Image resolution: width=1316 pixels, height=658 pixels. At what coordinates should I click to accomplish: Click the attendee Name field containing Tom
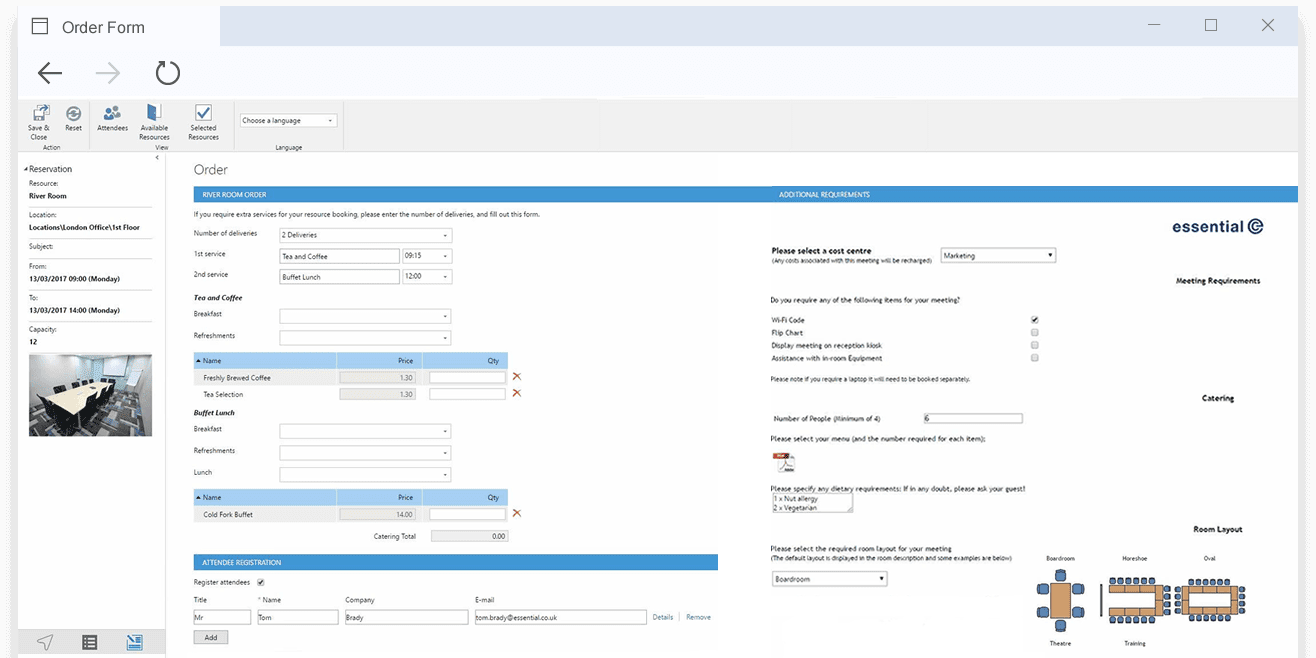click(298, 617)
